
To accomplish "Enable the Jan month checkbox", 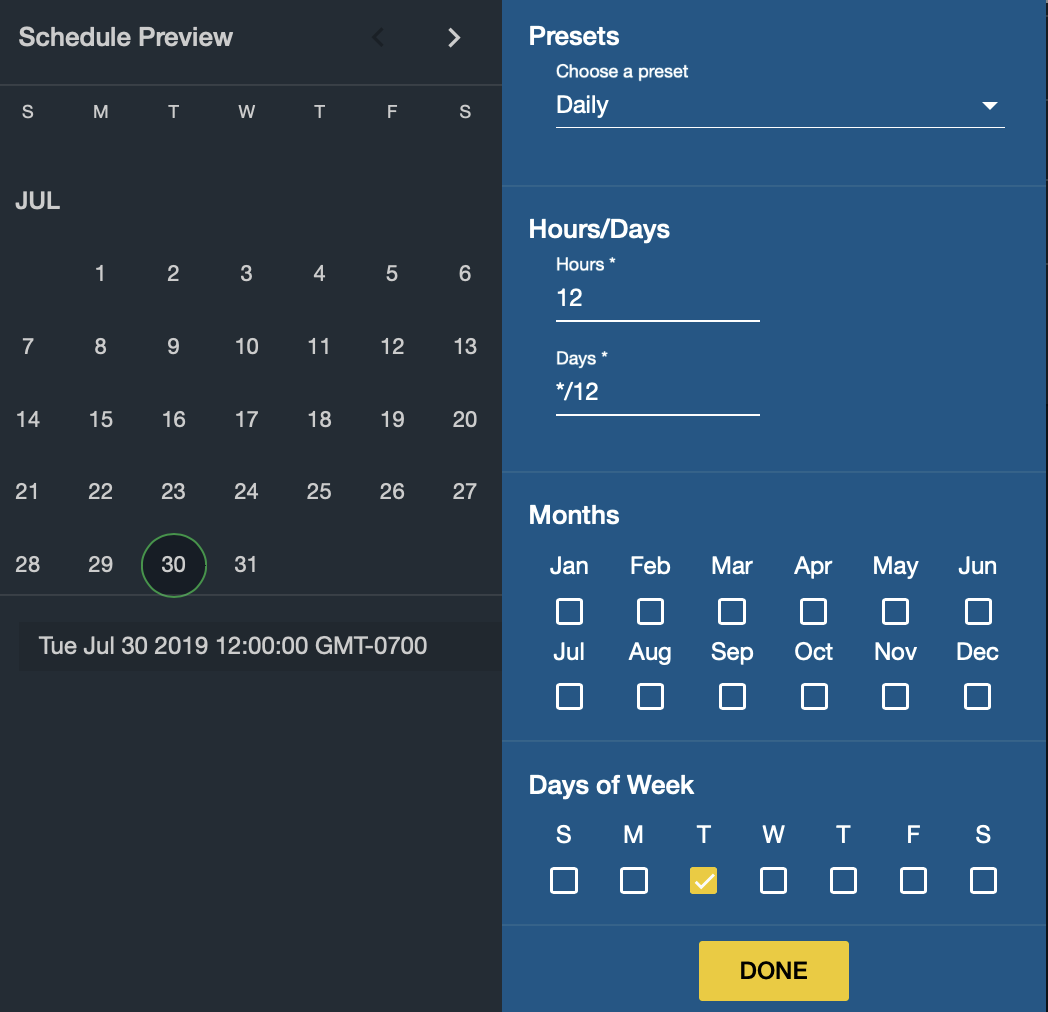I will (569, 611).
